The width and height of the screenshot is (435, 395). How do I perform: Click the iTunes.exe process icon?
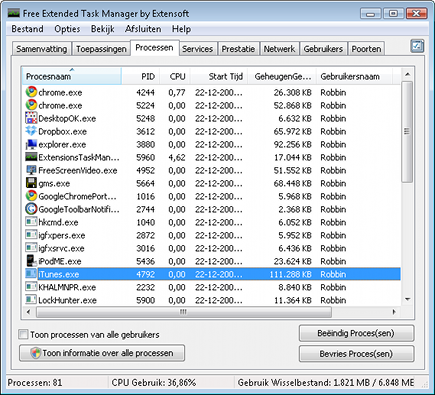(x=31, y=274)
